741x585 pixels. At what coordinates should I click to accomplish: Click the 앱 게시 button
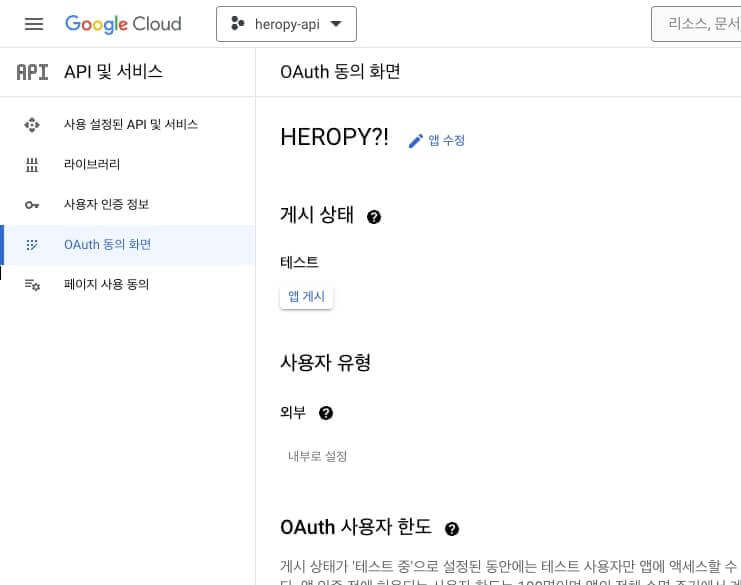(306, 296)
